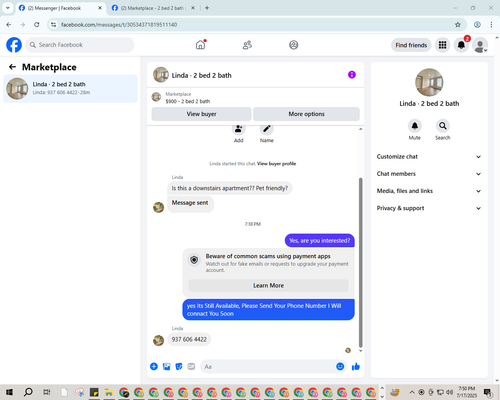Open View buyer profile link
Viewport: 500px width, 400px height.
276,164
